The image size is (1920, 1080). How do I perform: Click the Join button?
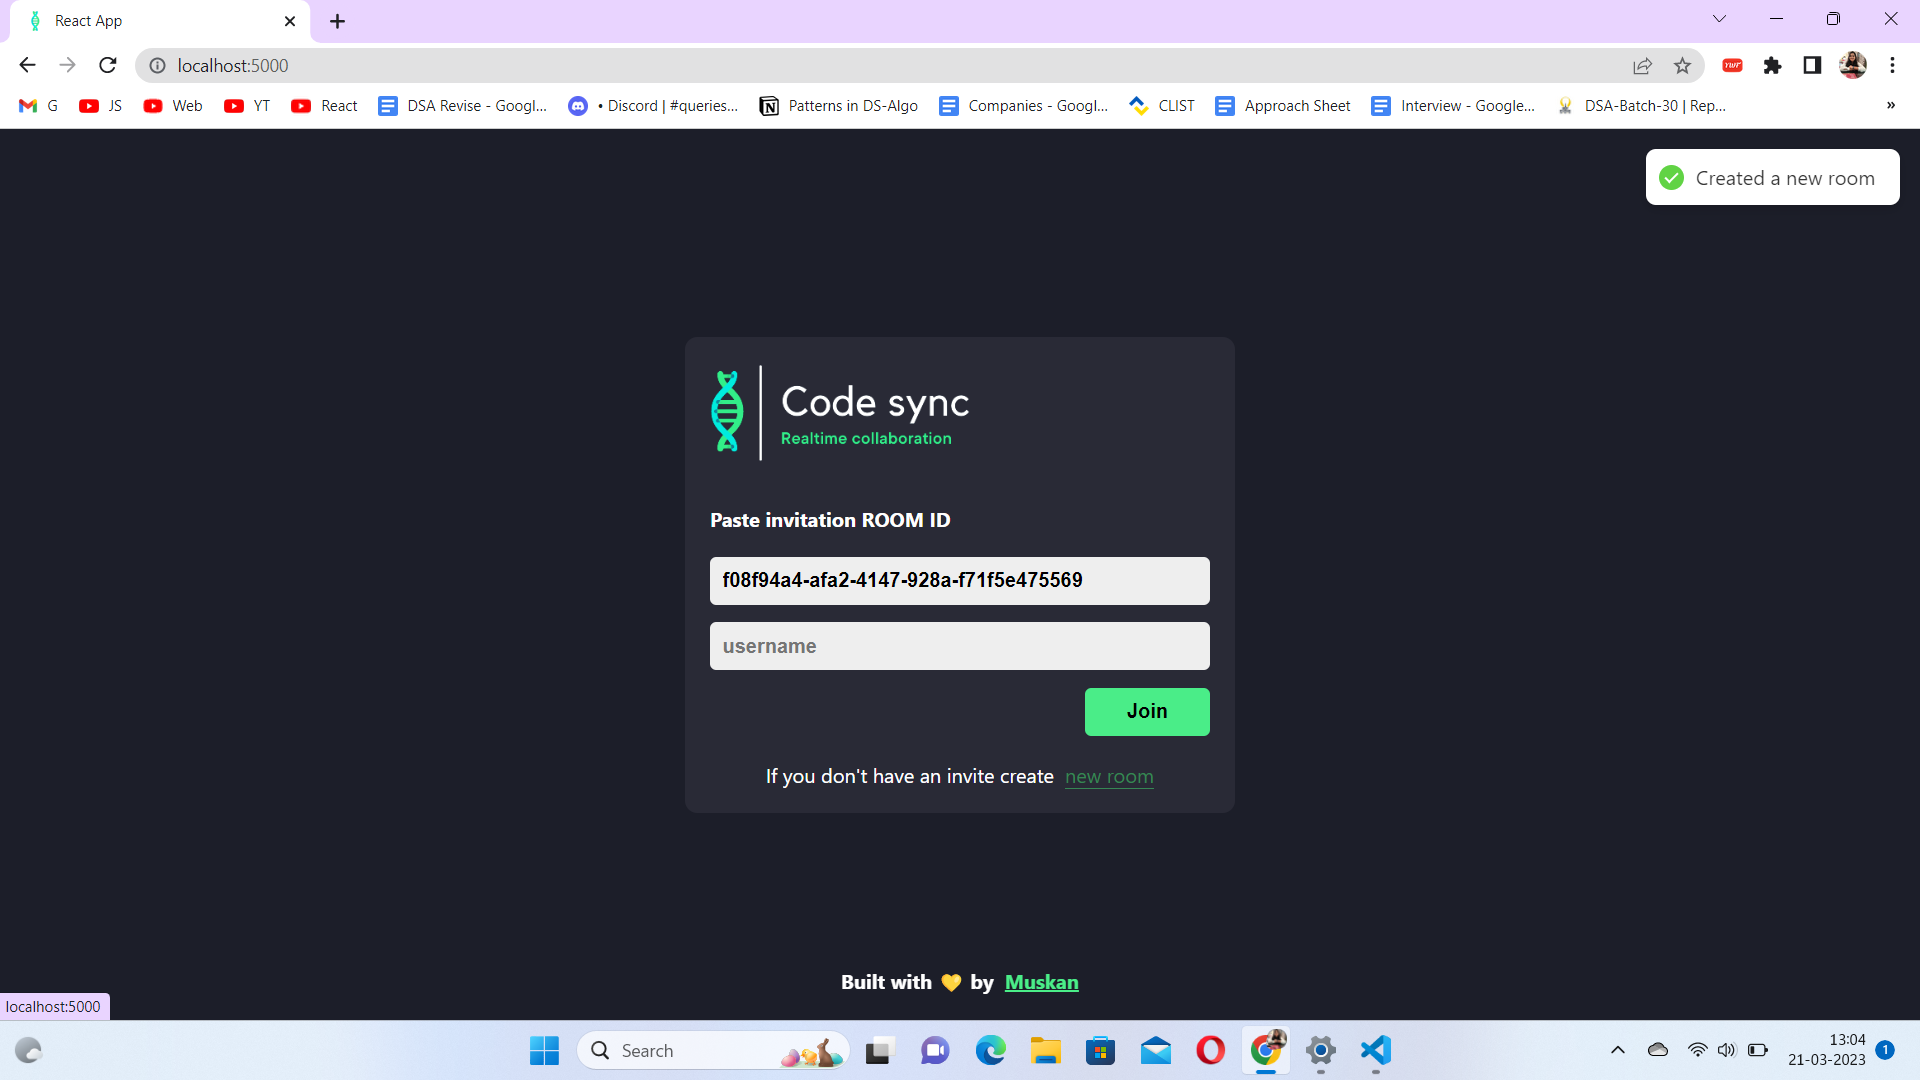(1147, 711)
